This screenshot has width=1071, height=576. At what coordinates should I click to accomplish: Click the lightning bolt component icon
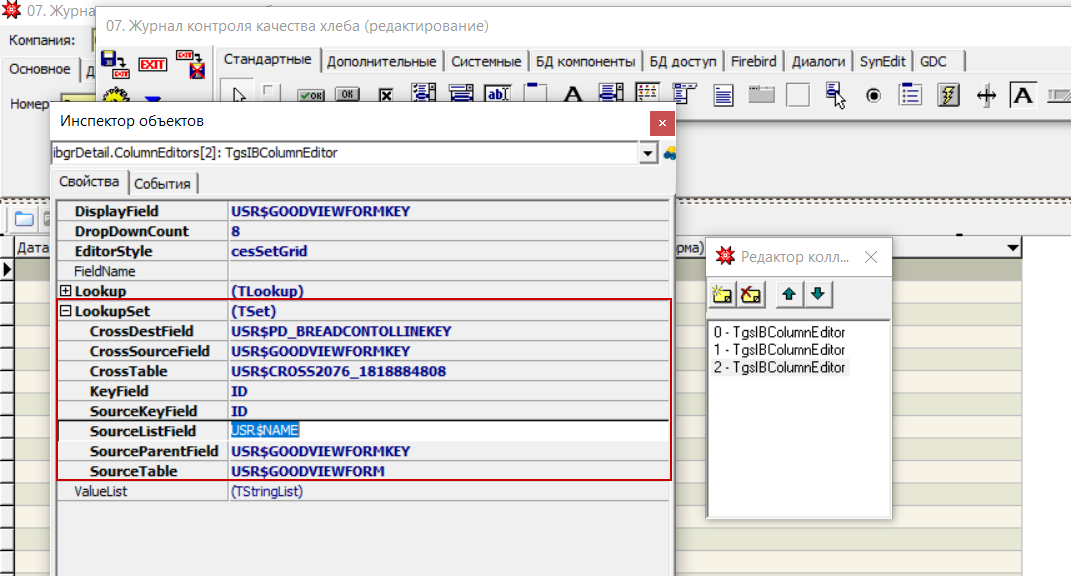[x=948, y=95]
